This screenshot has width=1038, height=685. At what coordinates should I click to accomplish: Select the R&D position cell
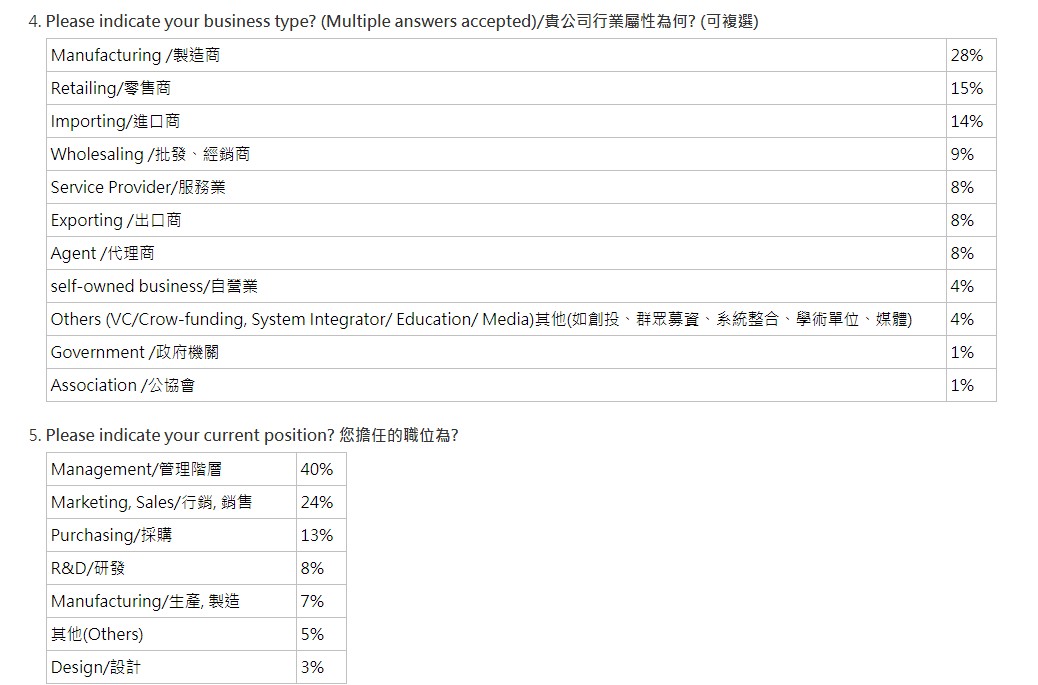coord(171,569)
